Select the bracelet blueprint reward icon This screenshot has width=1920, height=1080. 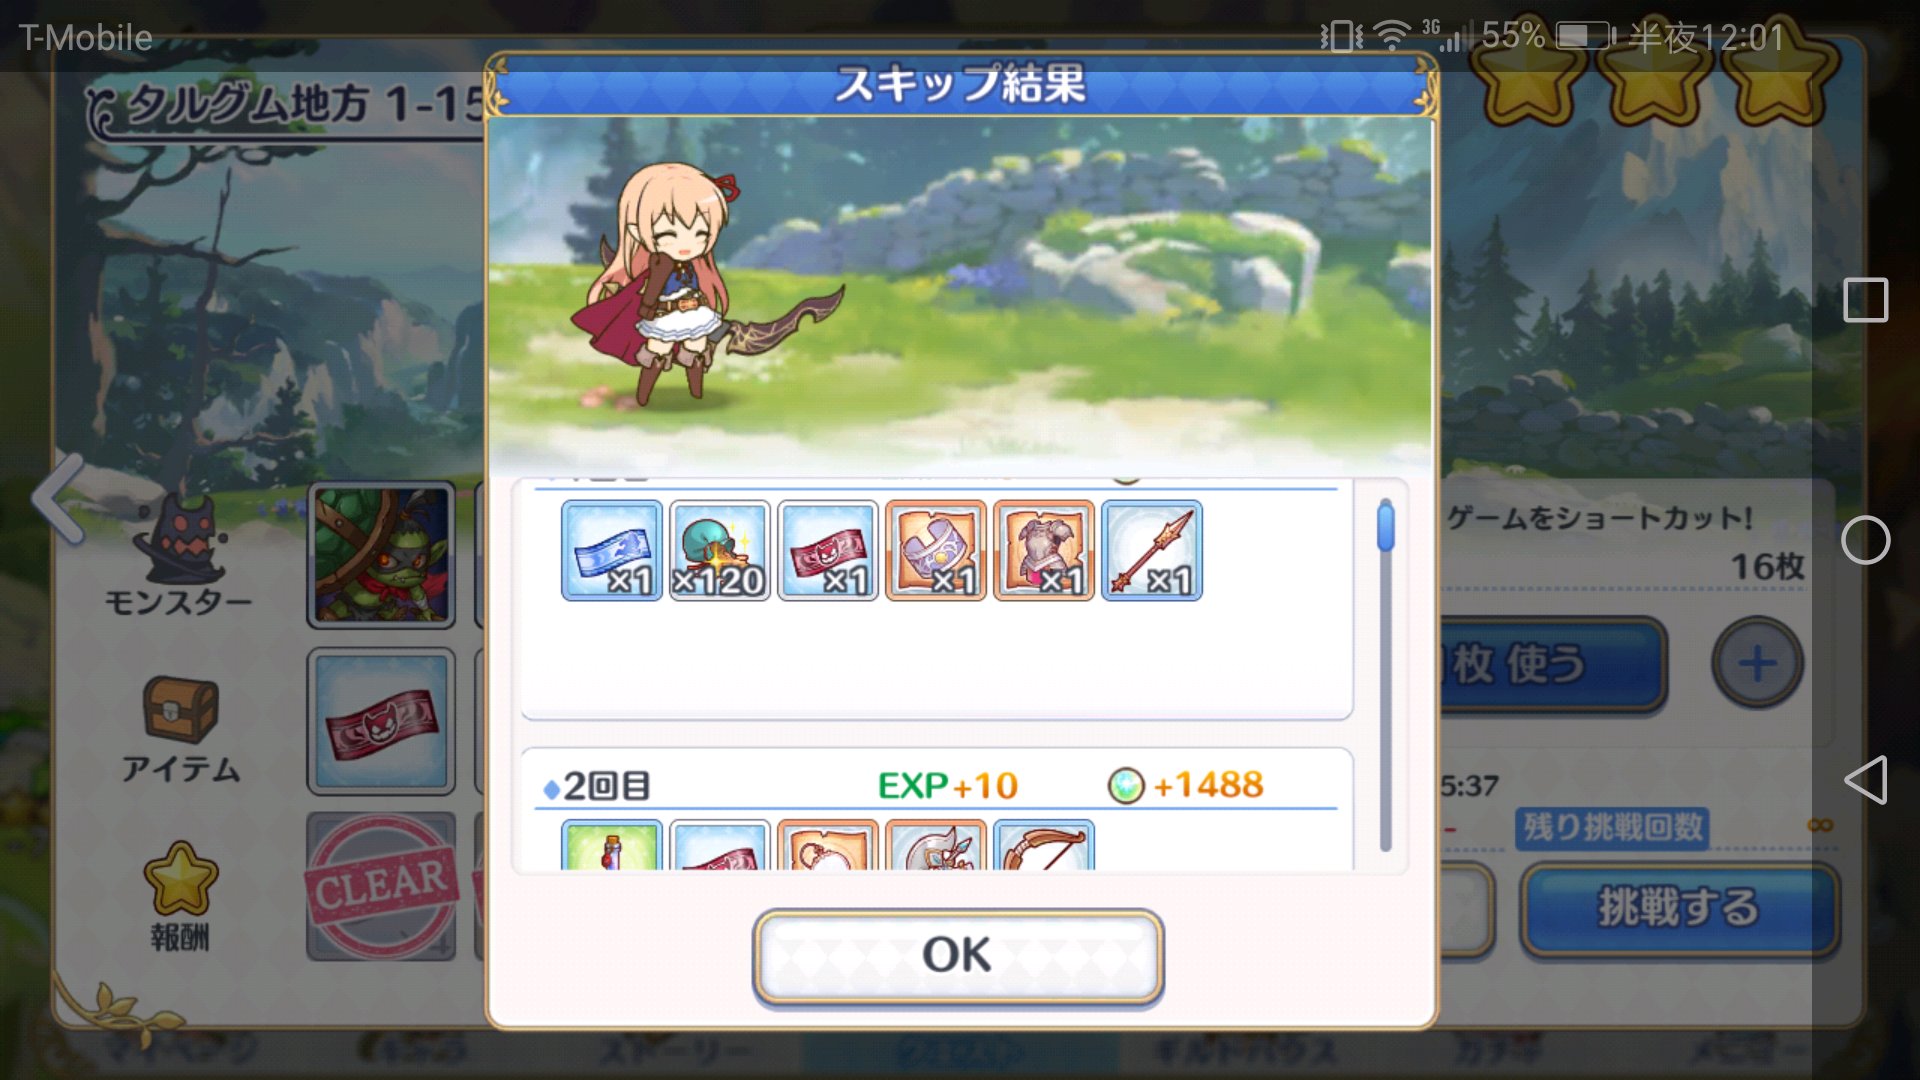[x=935, y=550]
